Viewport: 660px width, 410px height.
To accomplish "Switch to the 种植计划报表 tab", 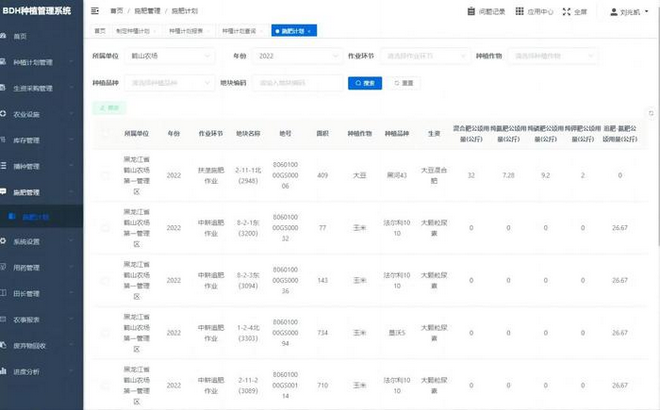I will 189,31.
